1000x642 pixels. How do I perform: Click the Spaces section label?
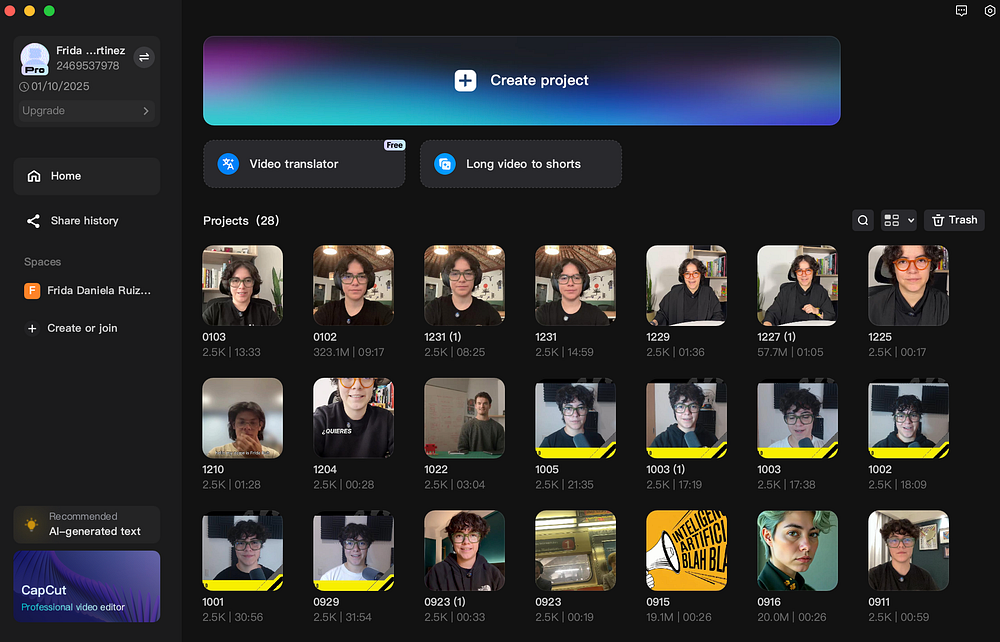coord(43,262)
